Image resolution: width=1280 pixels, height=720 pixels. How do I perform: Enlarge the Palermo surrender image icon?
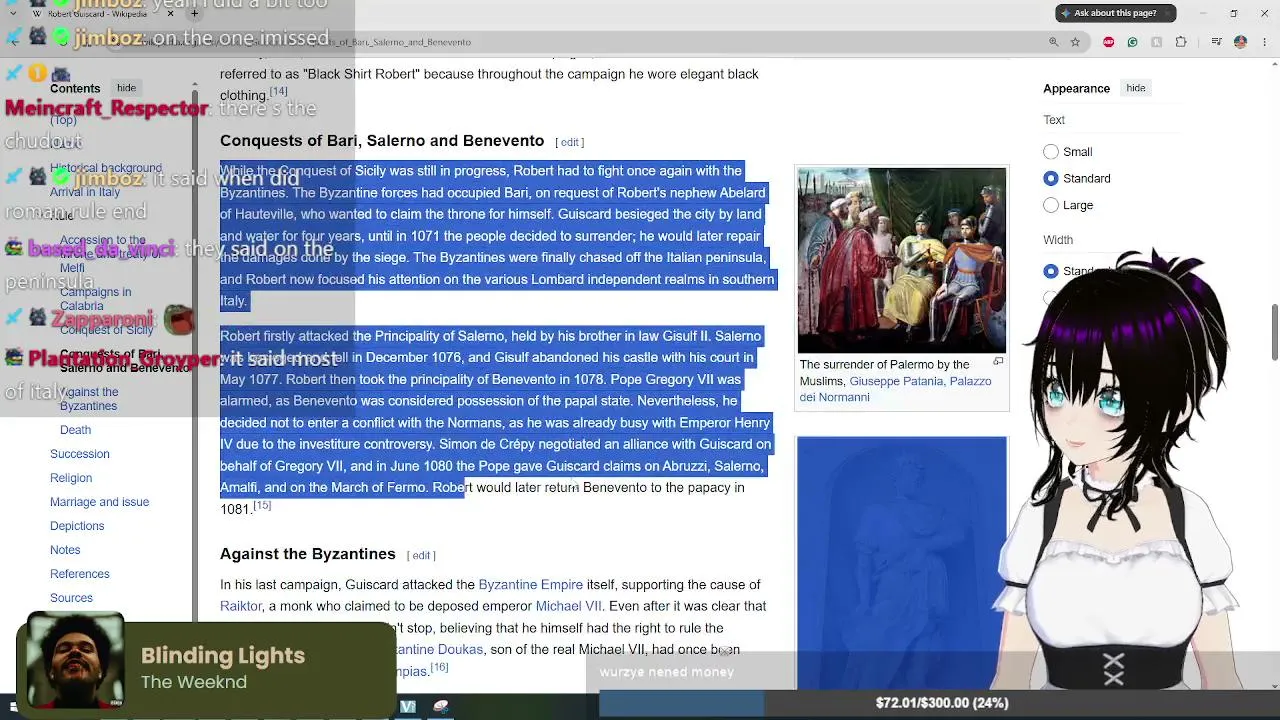pyautogui.click(x=998, y=362)
